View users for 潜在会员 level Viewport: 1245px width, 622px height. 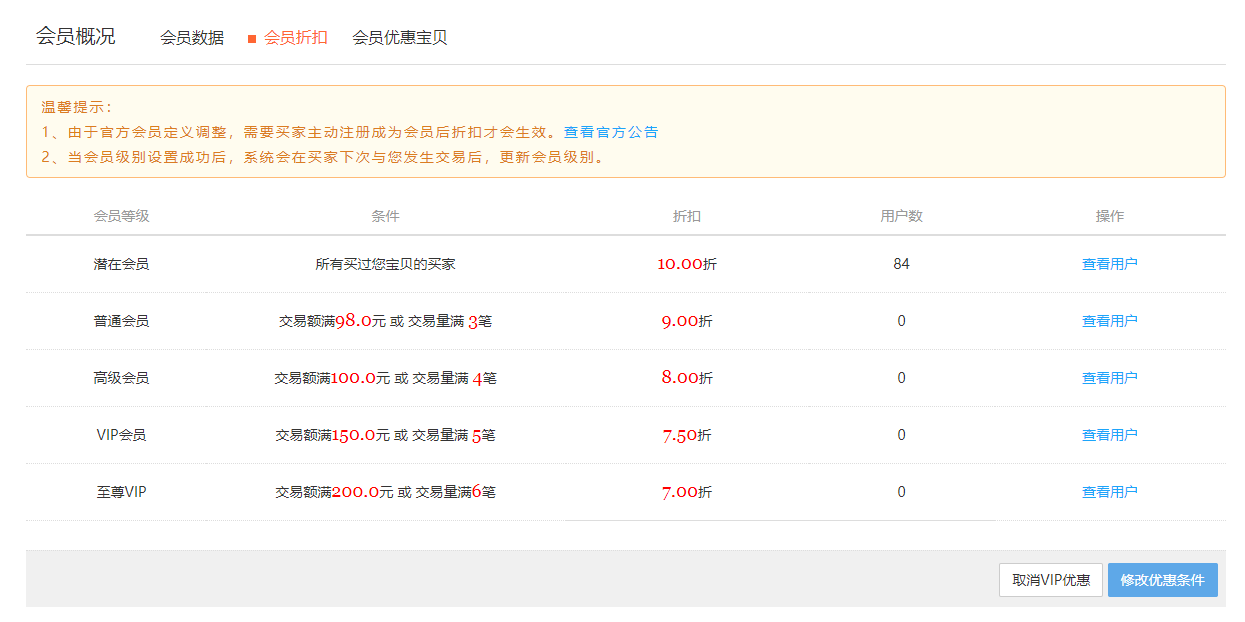point(1109,264)
